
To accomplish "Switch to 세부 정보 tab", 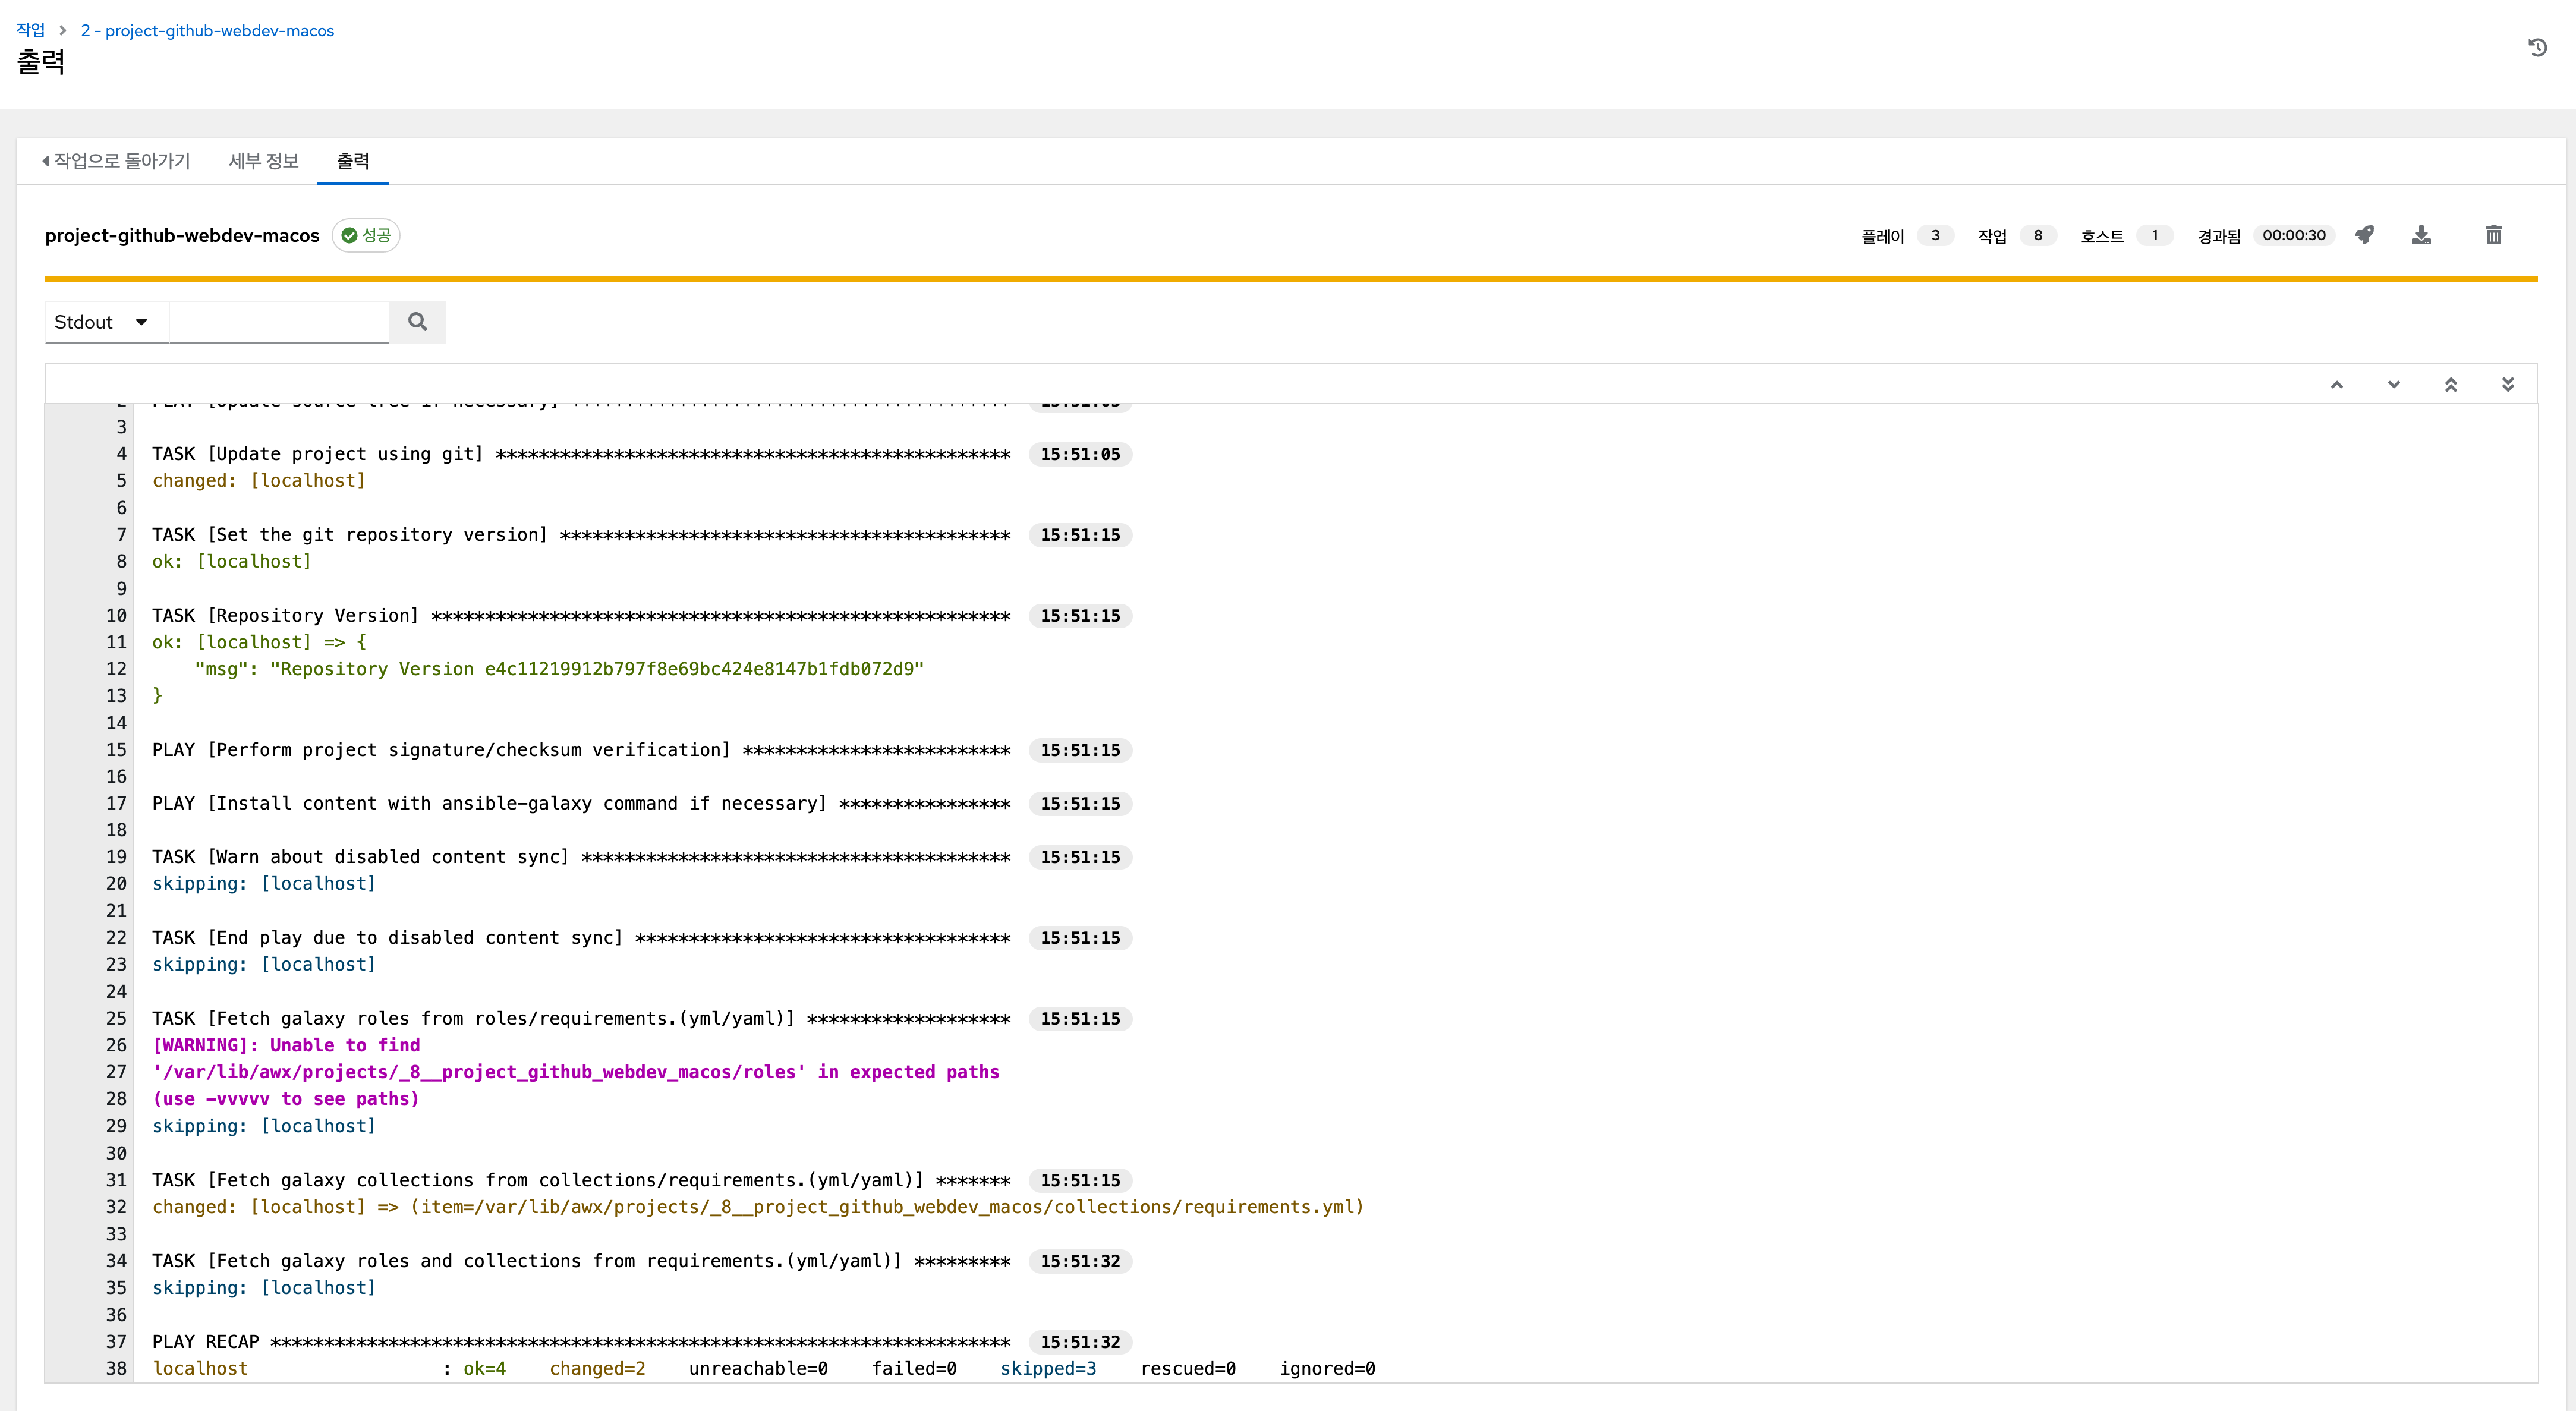I will [264, 161].
